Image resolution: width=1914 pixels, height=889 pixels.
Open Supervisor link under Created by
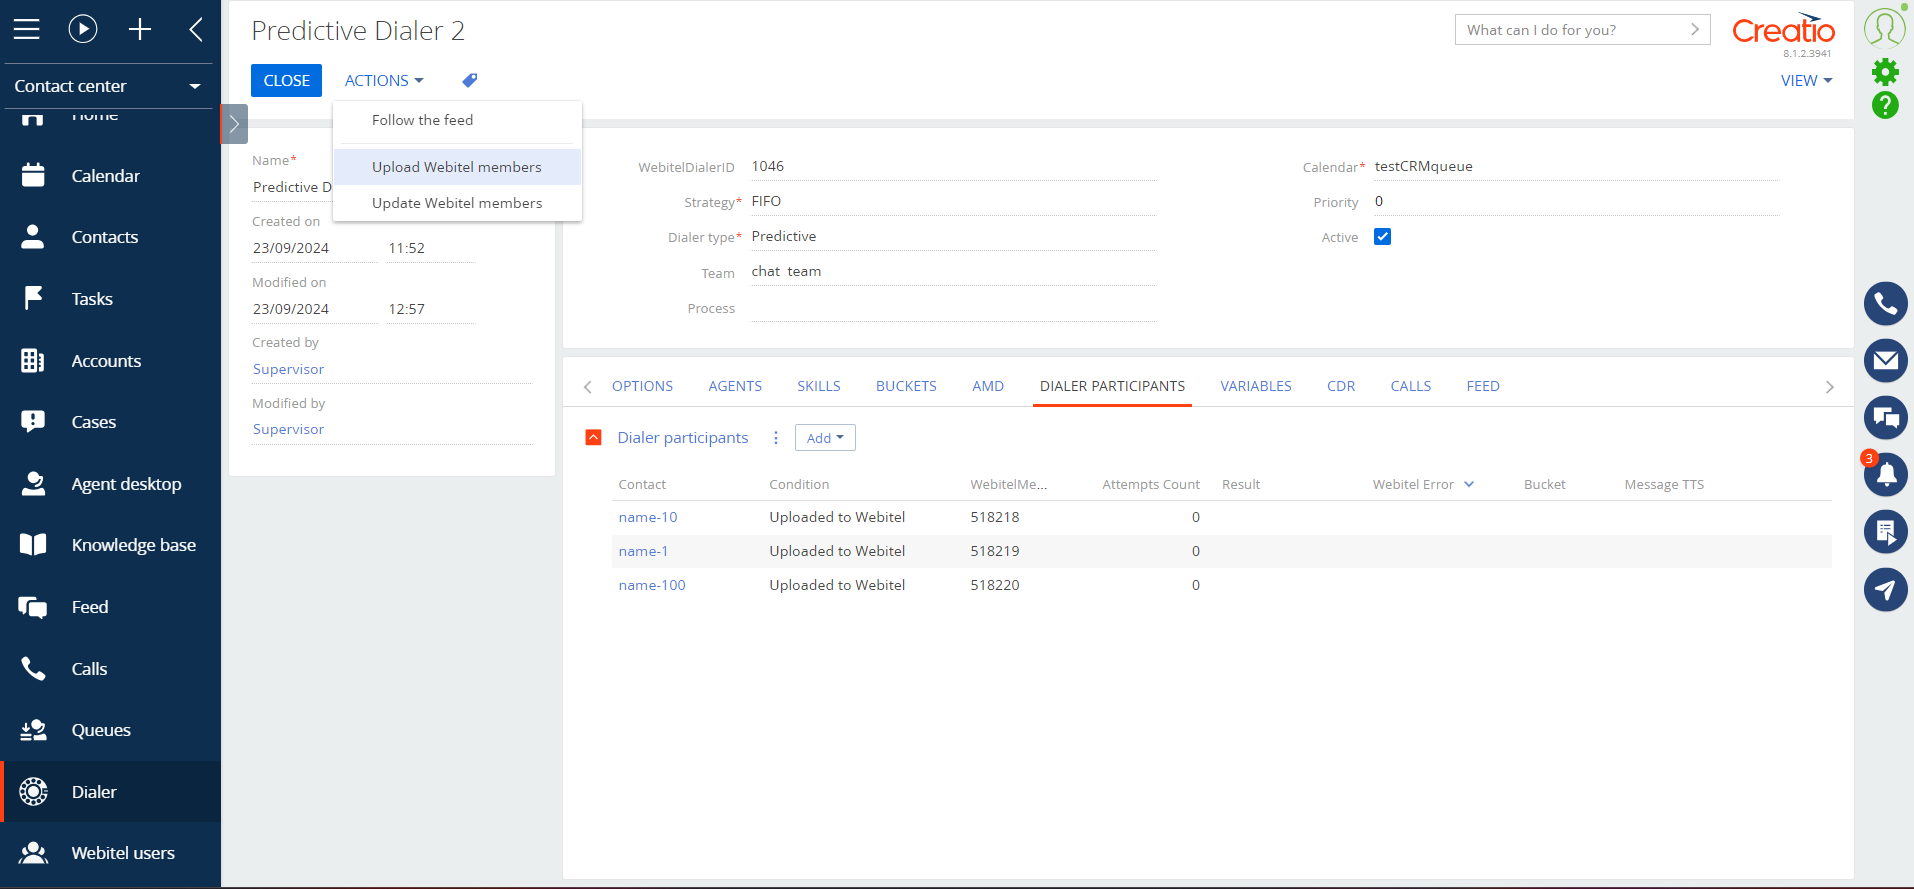(288, 369)
